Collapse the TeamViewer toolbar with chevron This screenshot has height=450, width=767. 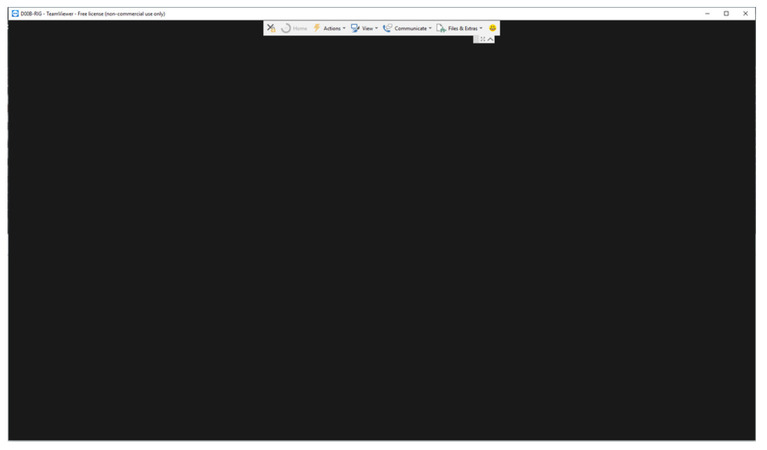[x=490, y=39]
